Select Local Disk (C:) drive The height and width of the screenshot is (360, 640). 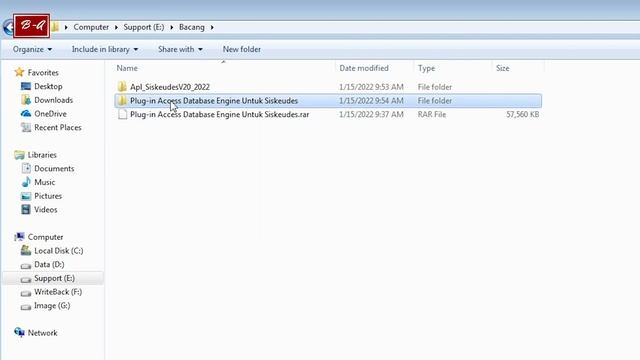58,251
